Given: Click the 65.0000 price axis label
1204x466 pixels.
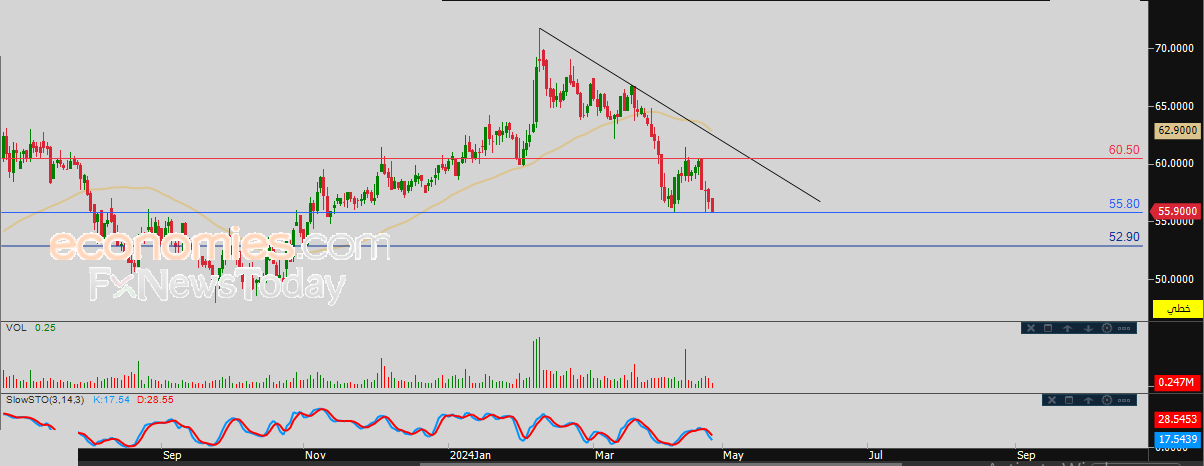Looking at the screenshot, I should click(x=1176, y=105).
